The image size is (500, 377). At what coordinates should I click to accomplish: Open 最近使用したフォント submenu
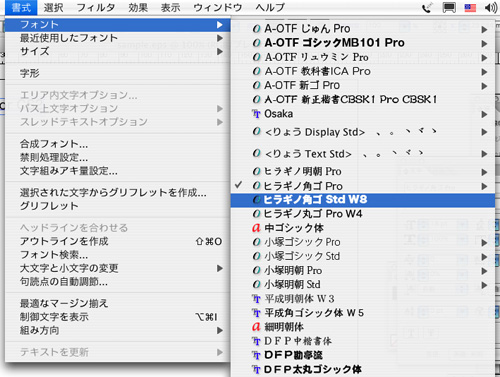118,38
